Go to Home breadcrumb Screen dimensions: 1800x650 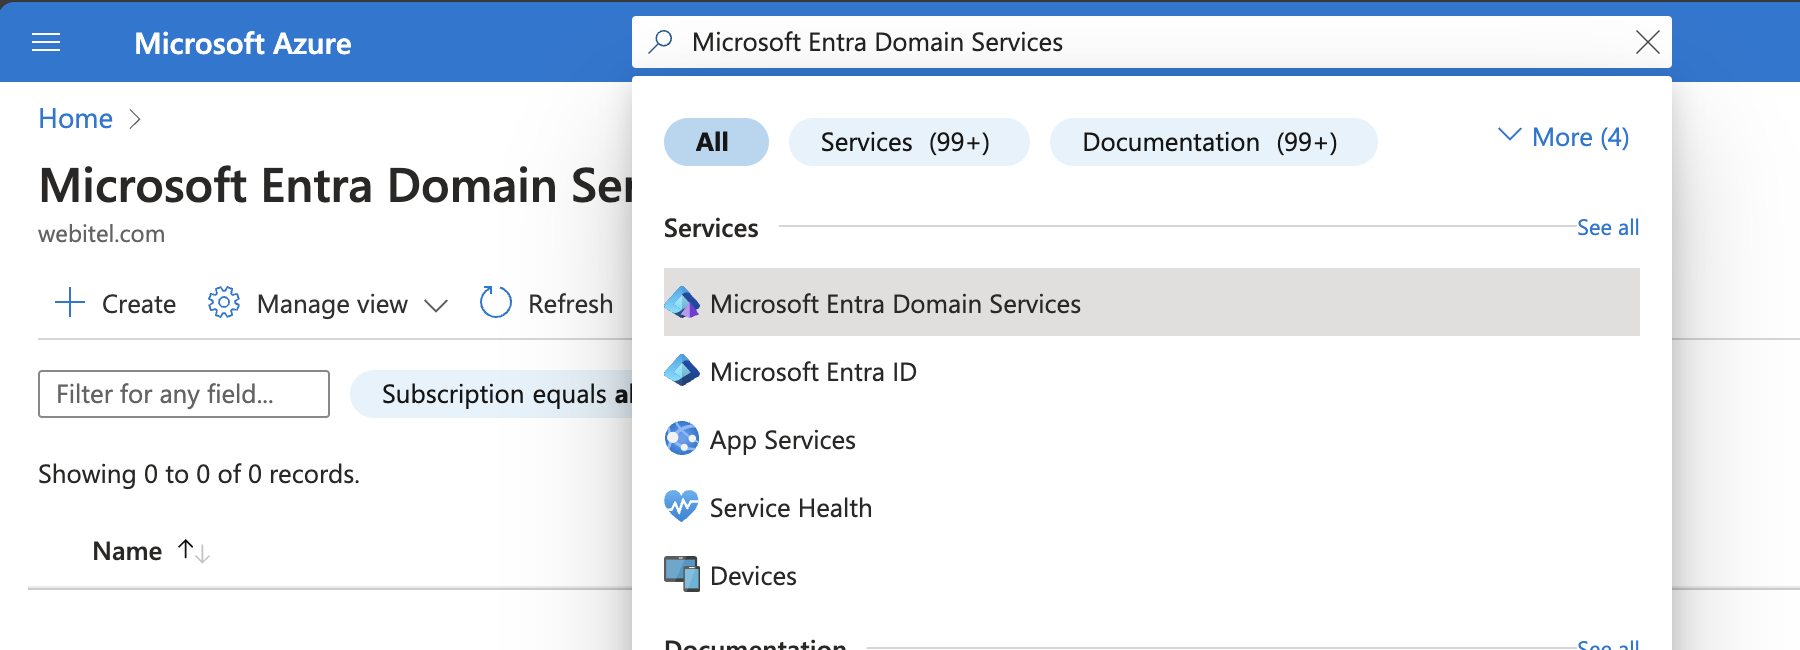pos(75,119)
